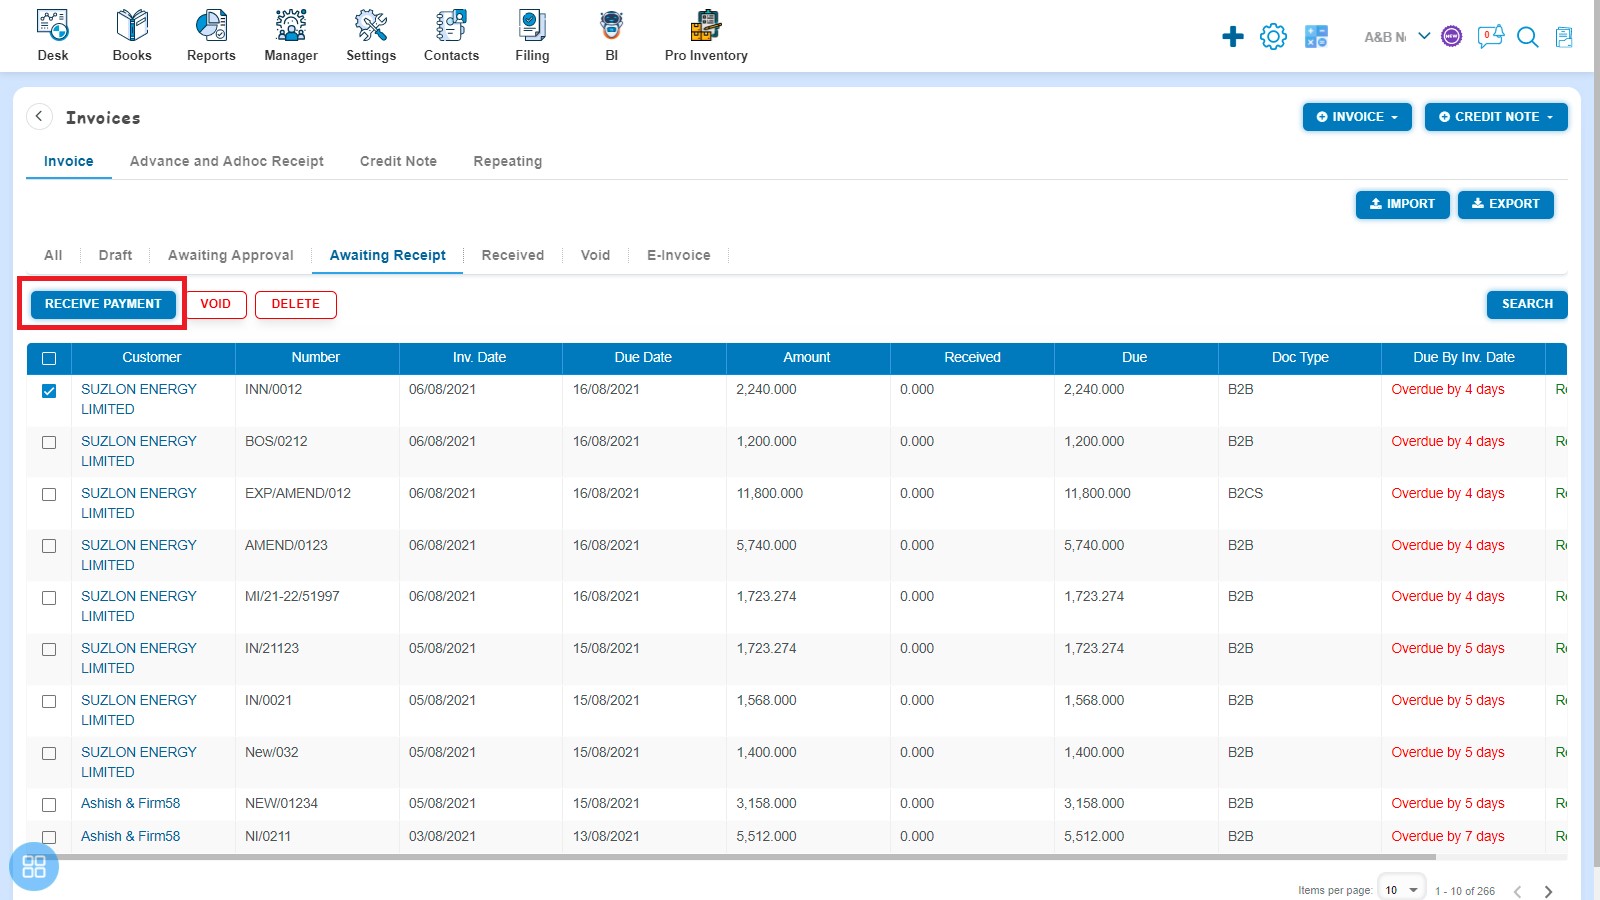This screenshot has width=1600, height=900.
Task: Click the EXPORT button
Action: click(1505, 204)
